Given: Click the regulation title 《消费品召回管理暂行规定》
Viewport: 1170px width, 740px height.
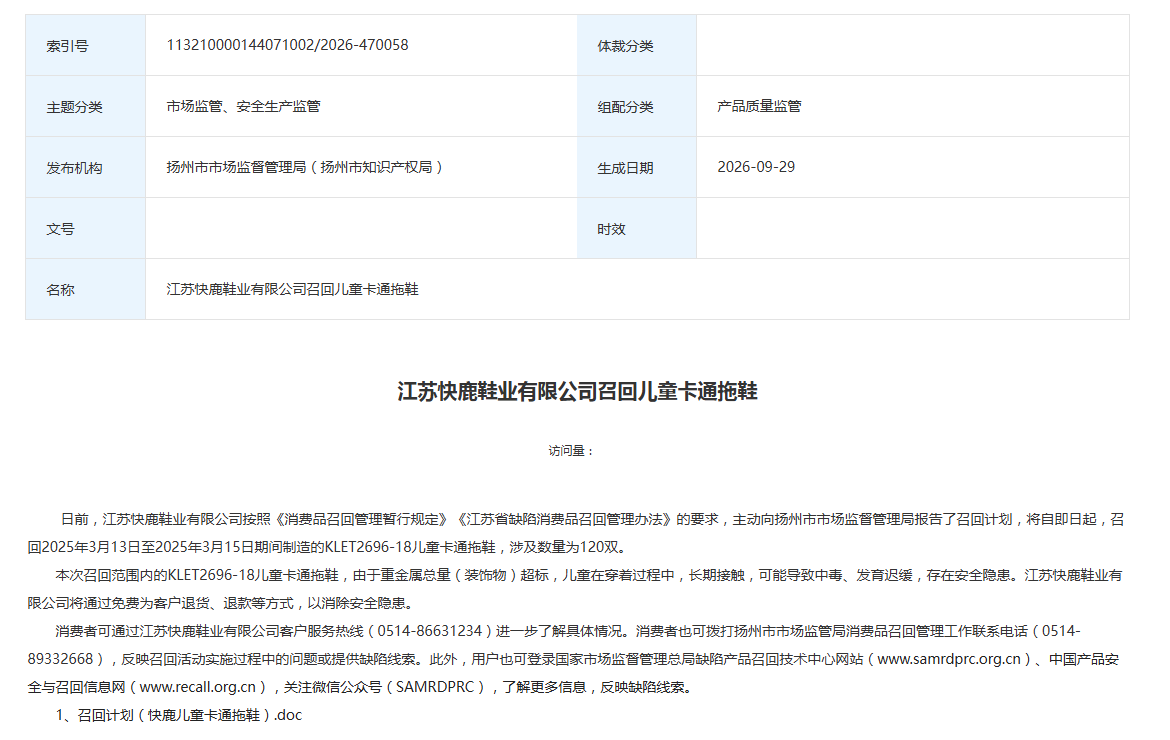Looking at the screenshot, I should coord(363,519).
